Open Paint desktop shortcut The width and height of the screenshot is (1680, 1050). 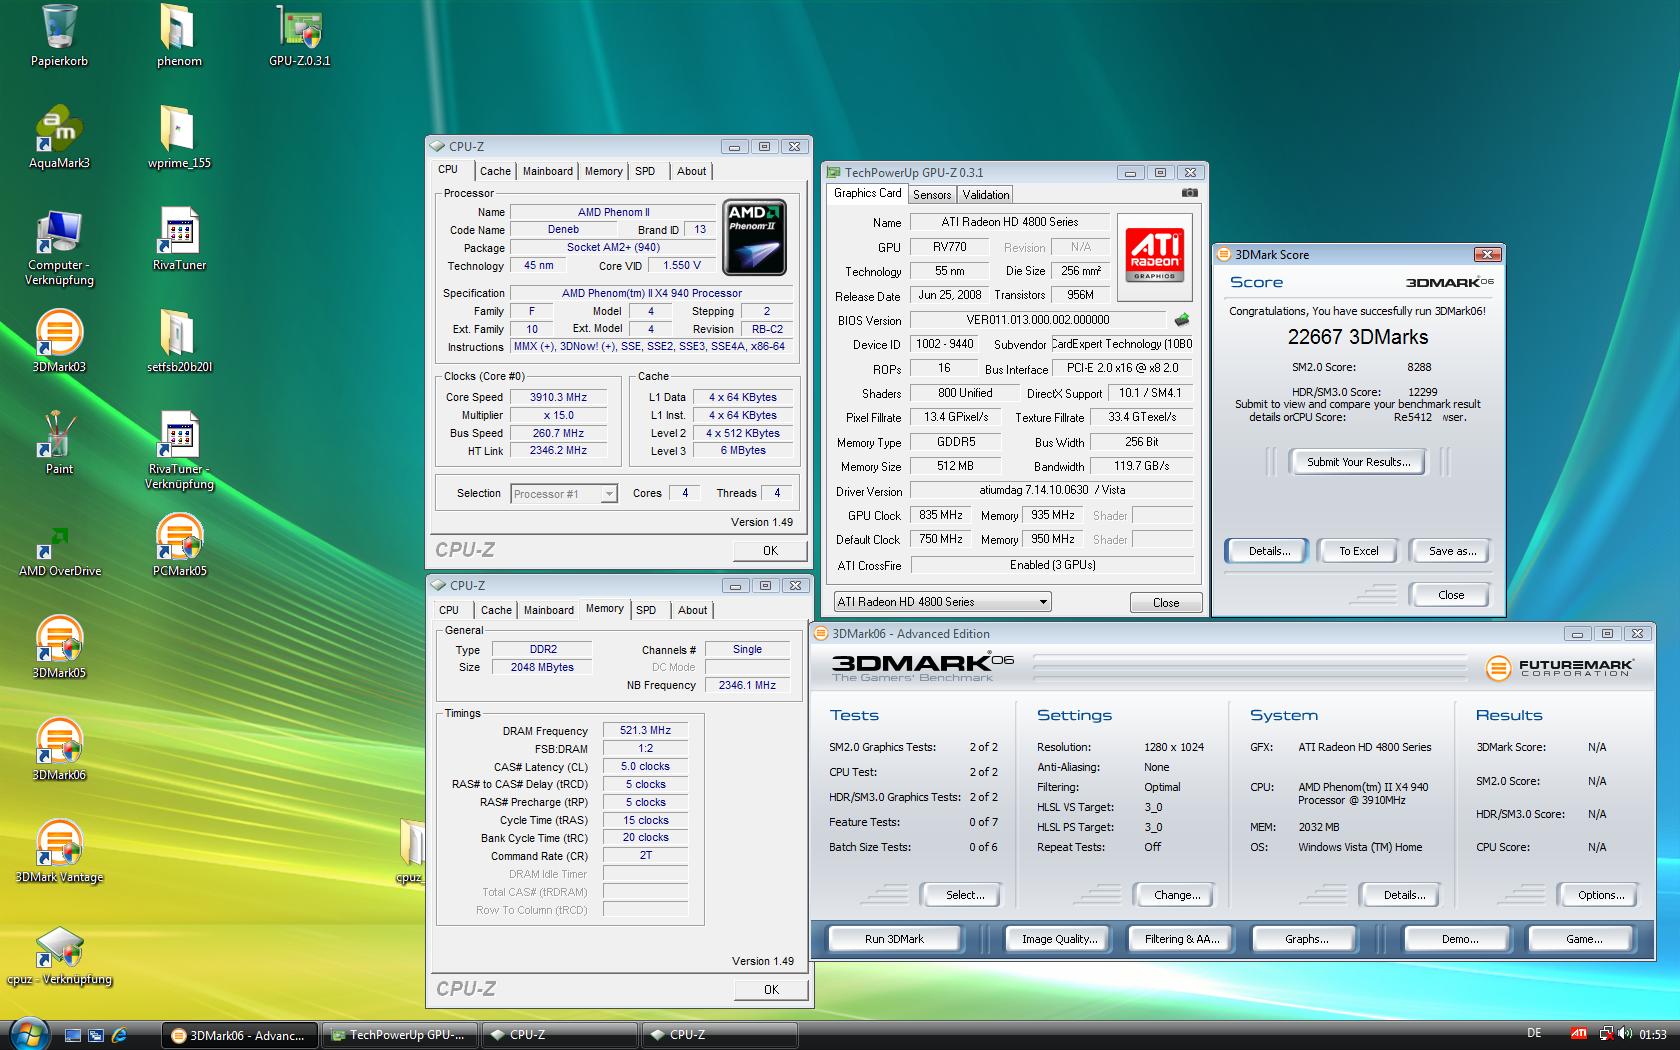pyautogui.click(x=59, y=444)
